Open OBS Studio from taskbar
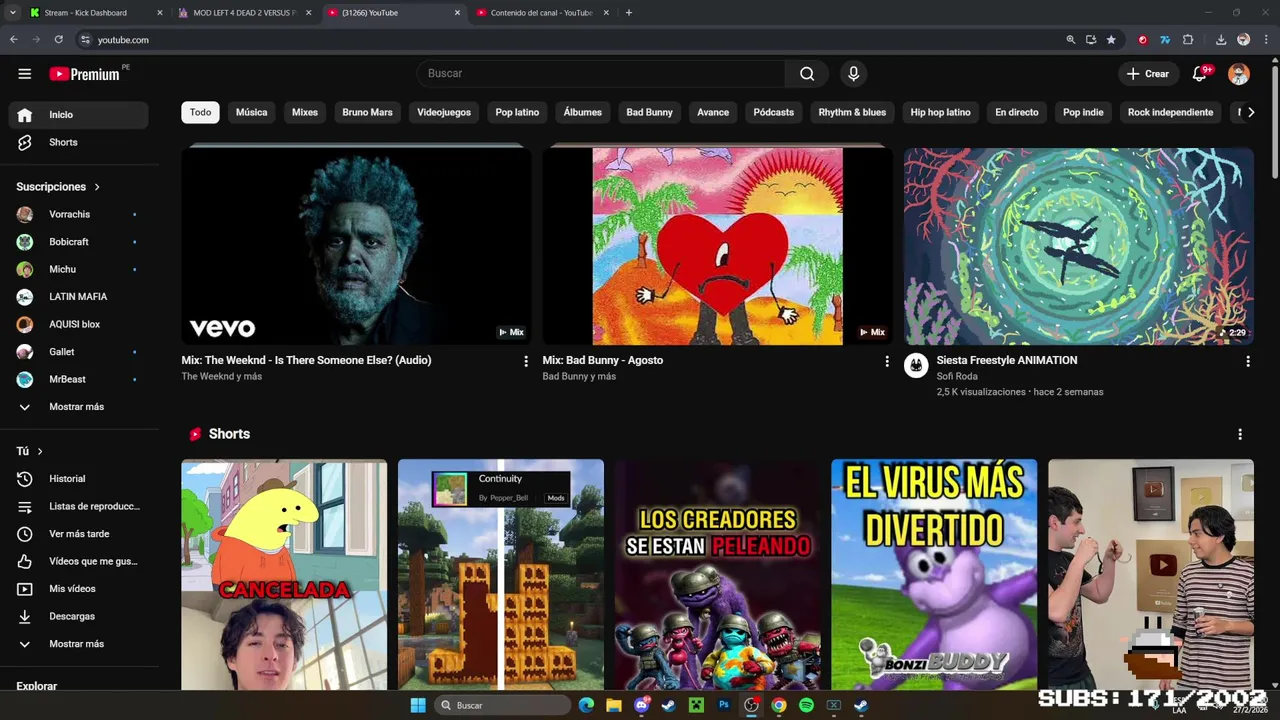Viewport: 1280px width, 720px height. click(x=751, y=706)
